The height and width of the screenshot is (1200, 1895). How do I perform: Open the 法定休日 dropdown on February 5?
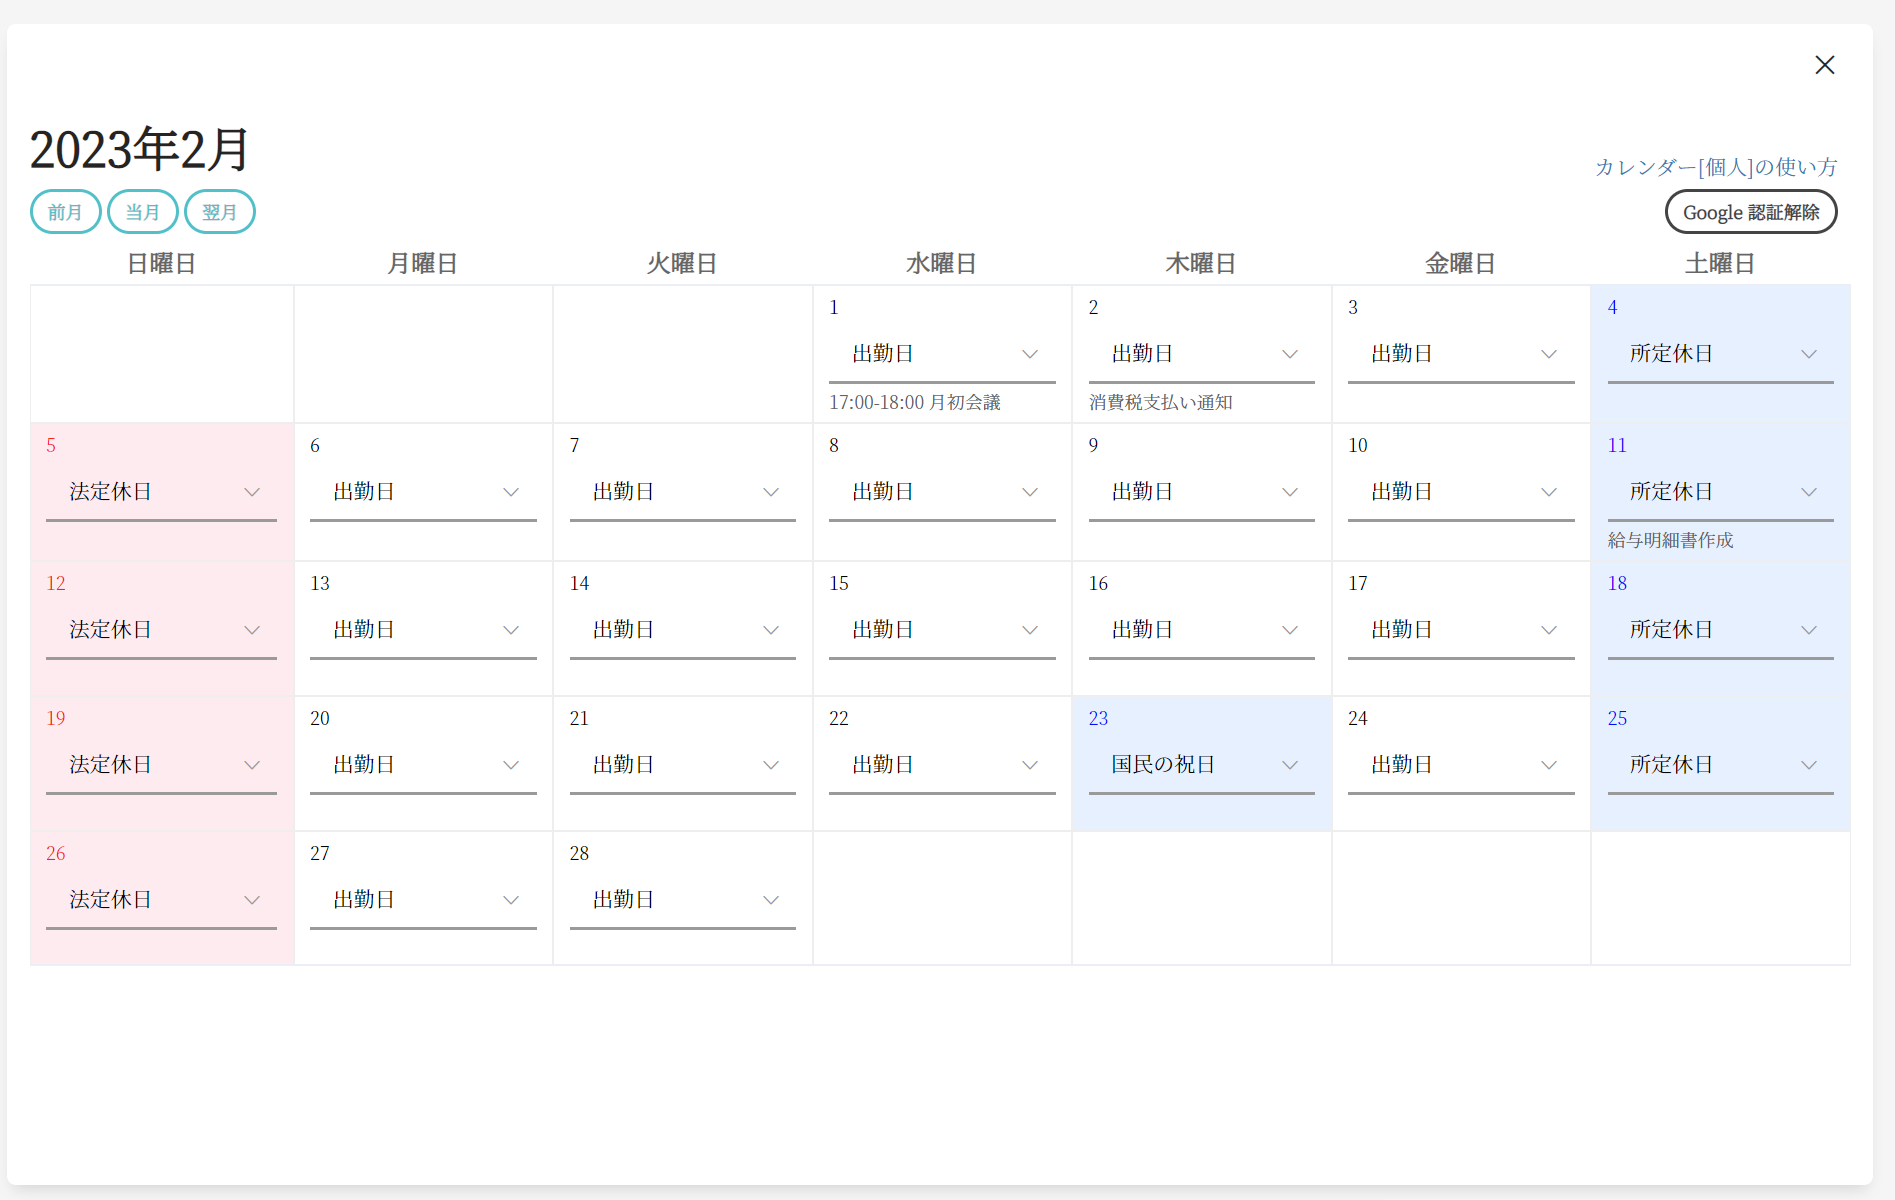point(161,492)
